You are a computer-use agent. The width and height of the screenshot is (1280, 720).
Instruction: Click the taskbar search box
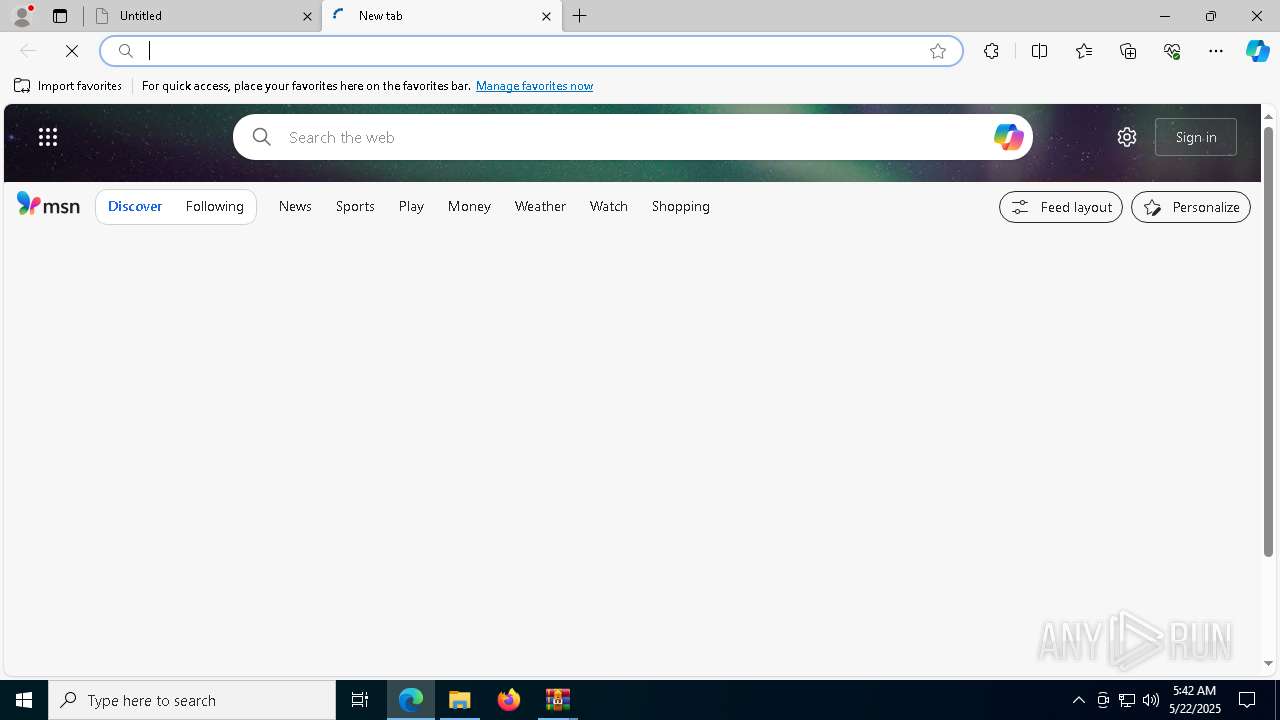point(192,700)
